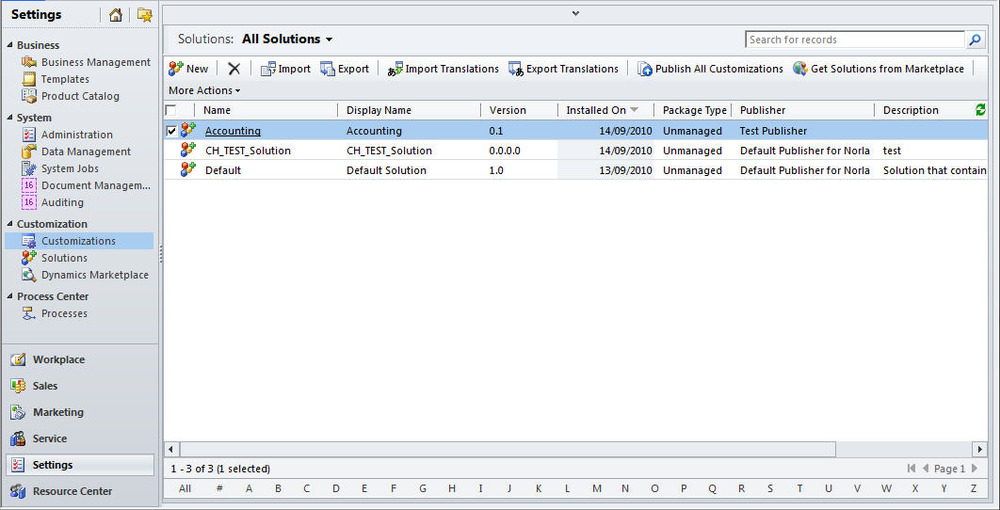Toggle the select-all checkbox in header
The width and height of the screenshot is (1000, 510).
click(x=171, y=110)
